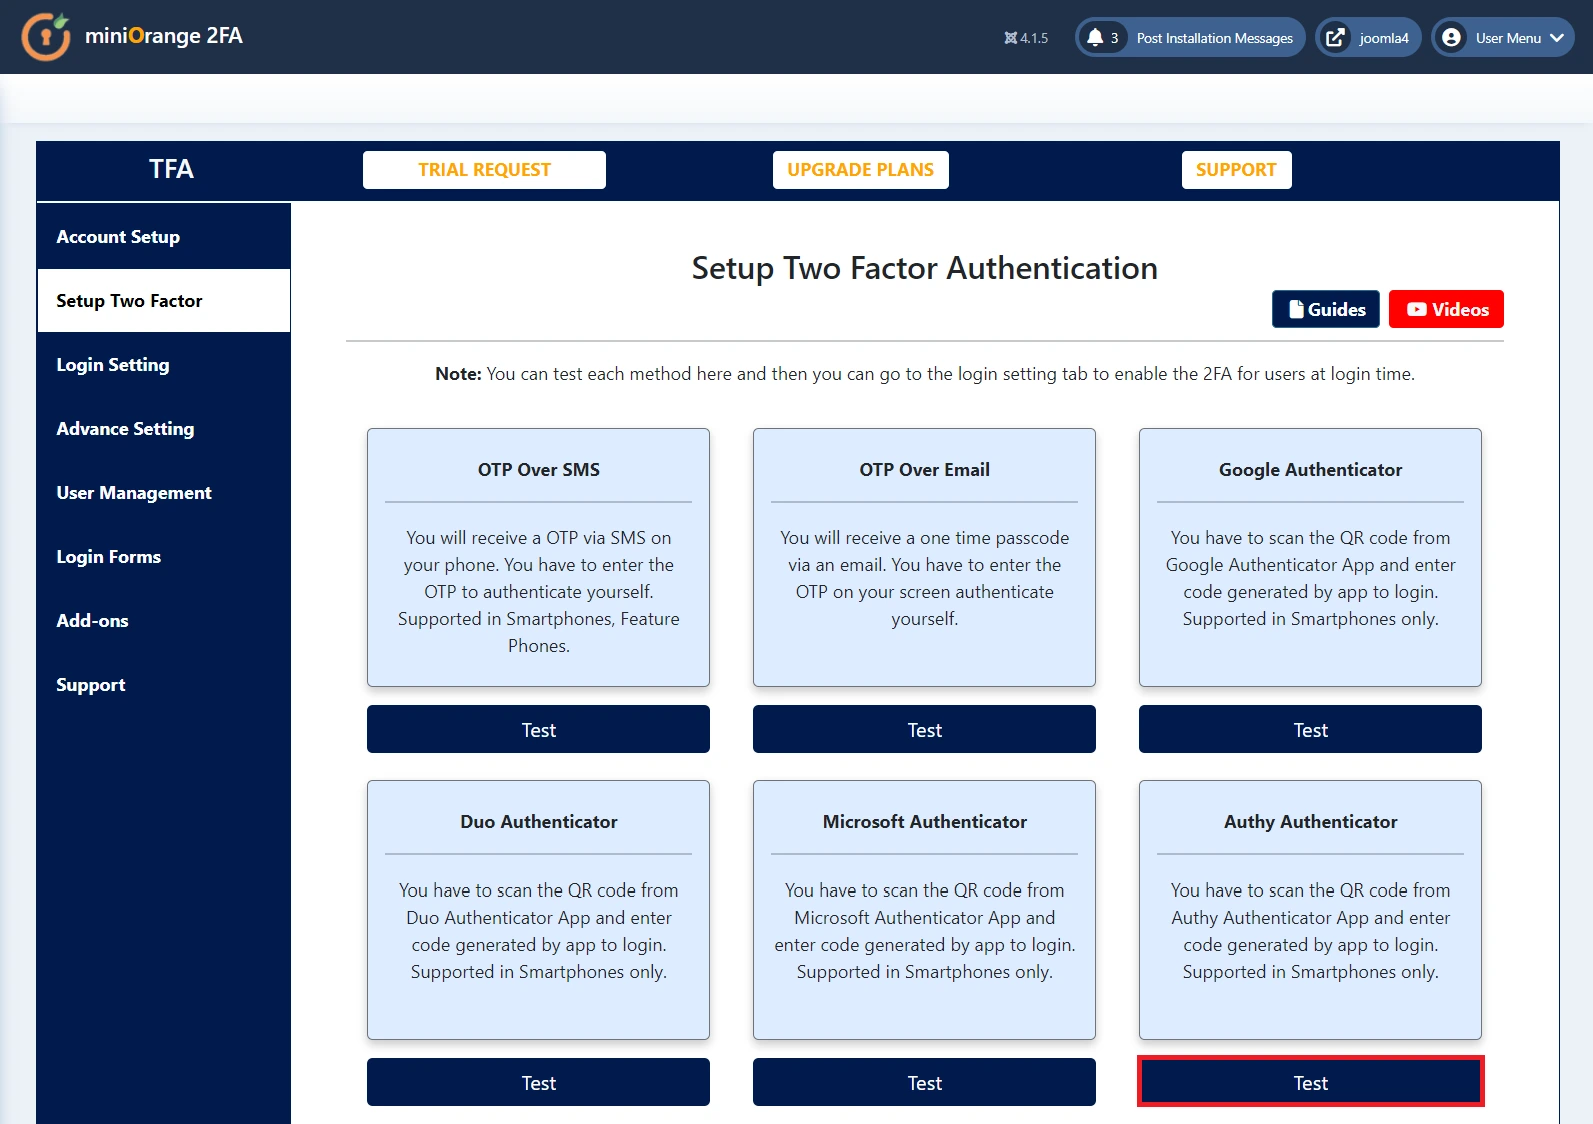Click the TFA header label
The height and width of the screenshot is (1124, 1593).
171,169
